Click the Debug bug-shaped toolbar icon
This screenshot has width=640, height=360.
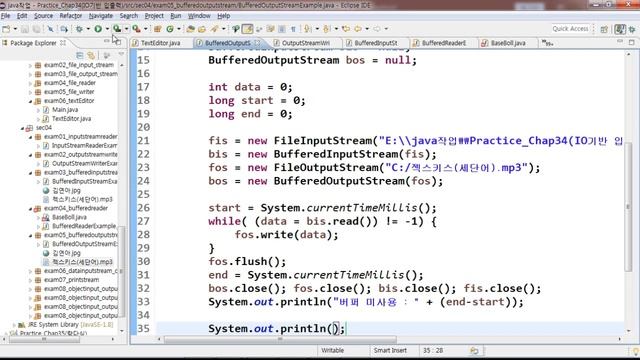[79, 29]
